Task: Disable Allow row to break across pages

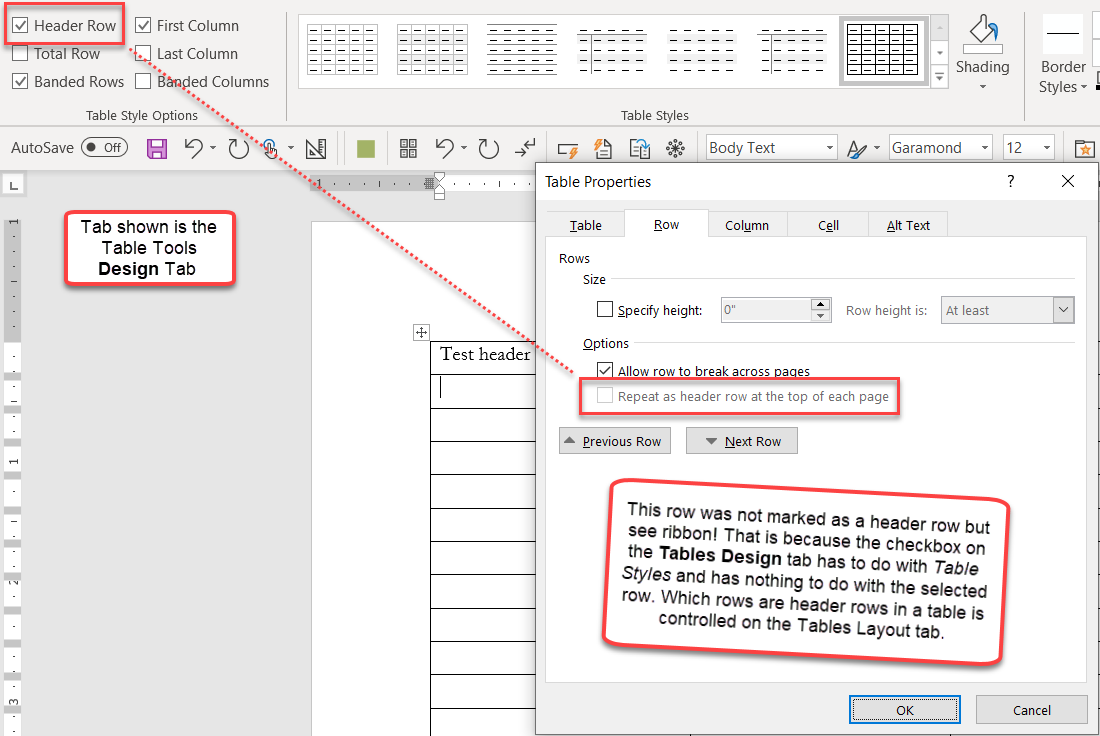Action: tap(605, 369)
